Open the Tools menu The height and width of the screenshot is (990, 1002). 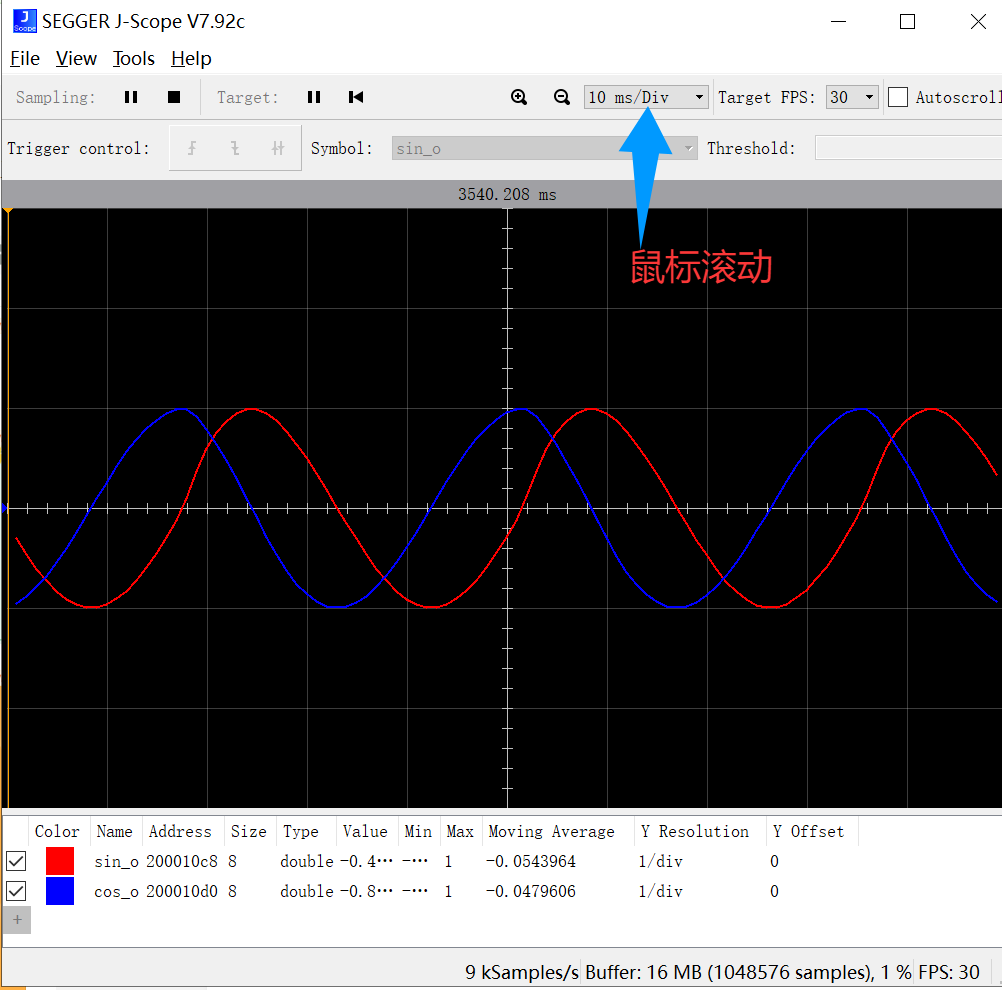(134, 59)
